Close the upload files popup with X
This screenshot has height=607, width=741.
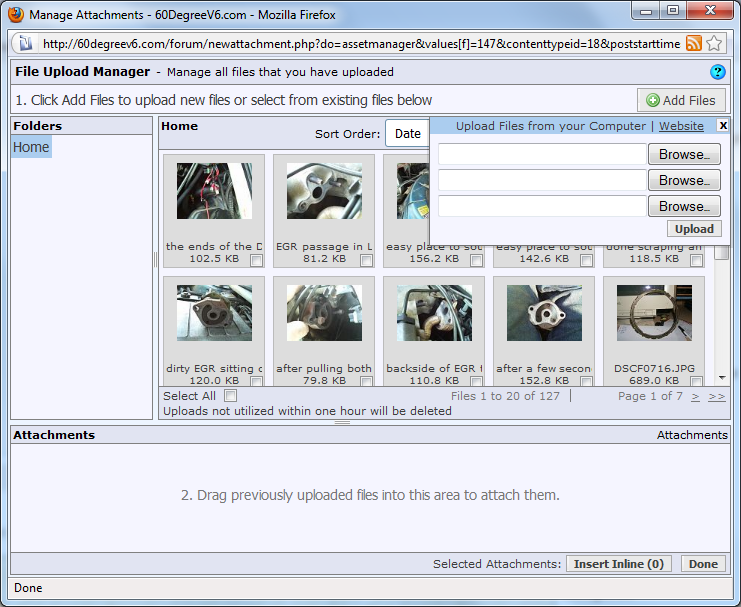point(723,126)
